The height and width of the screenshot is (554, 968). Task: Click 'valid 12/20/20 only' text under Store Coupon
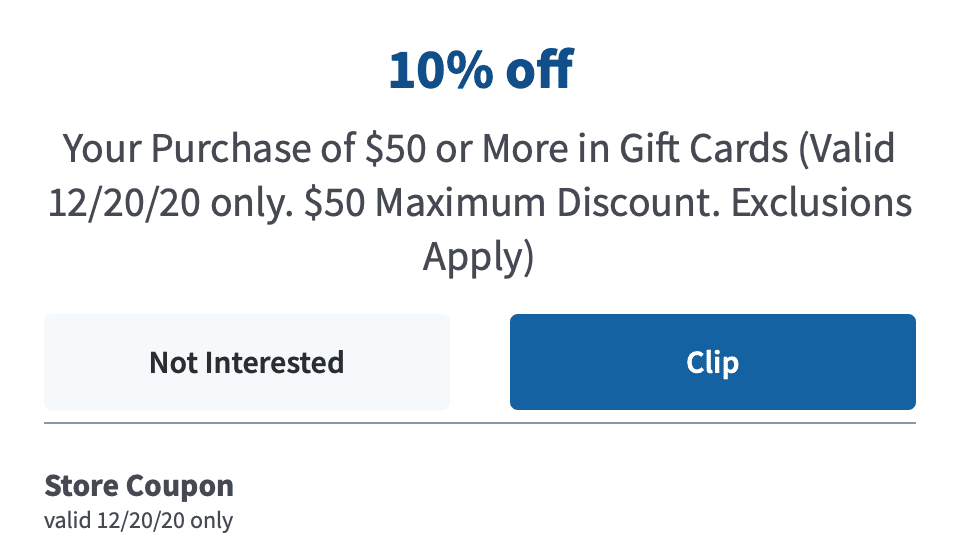pyautogui.click(x=139, y=520)
